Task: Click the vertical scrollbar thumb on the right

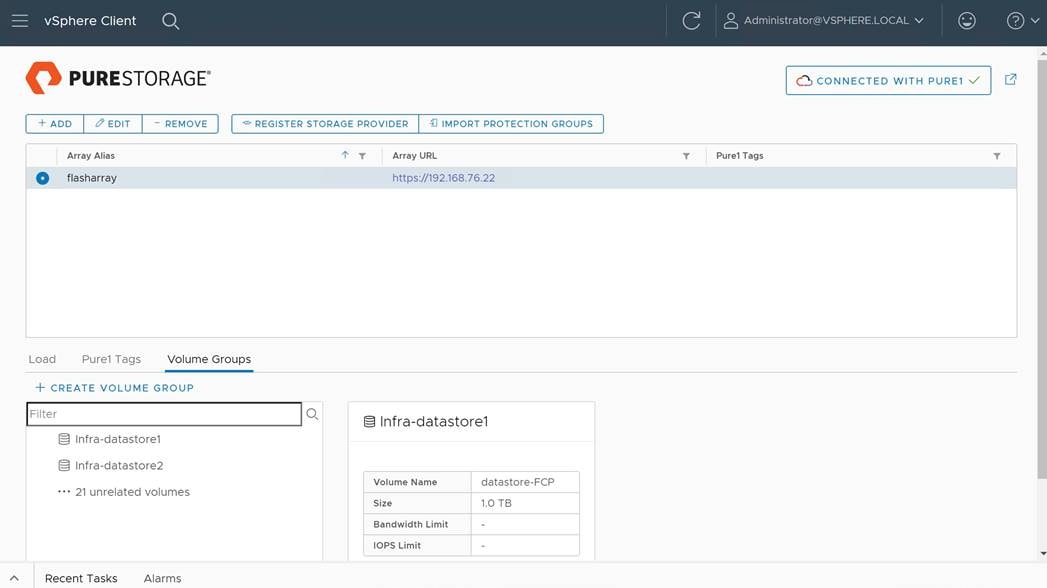Action: click(x=1042, y=267)
